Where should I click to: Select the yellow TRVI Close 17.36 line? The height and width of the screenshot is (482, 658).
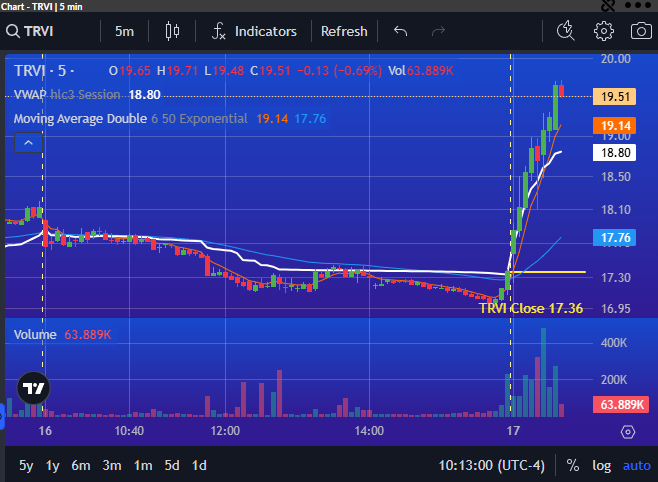click(549, 272)
